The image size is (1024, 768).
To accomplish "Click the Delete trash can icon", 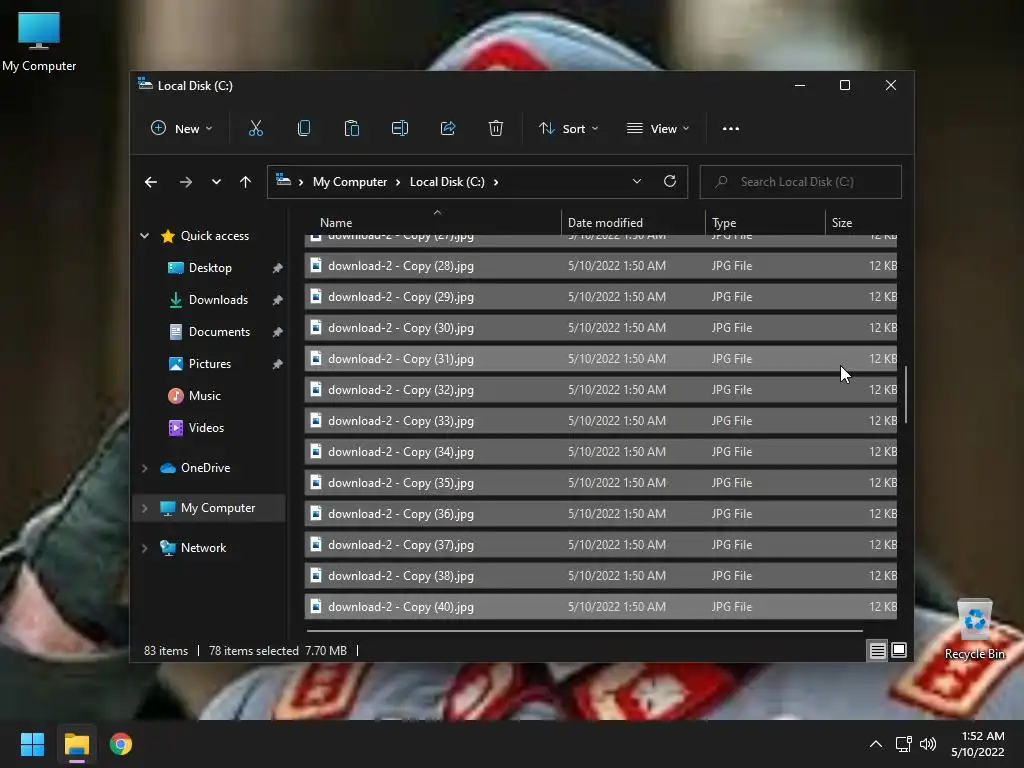I will click(x=496, y=129).
